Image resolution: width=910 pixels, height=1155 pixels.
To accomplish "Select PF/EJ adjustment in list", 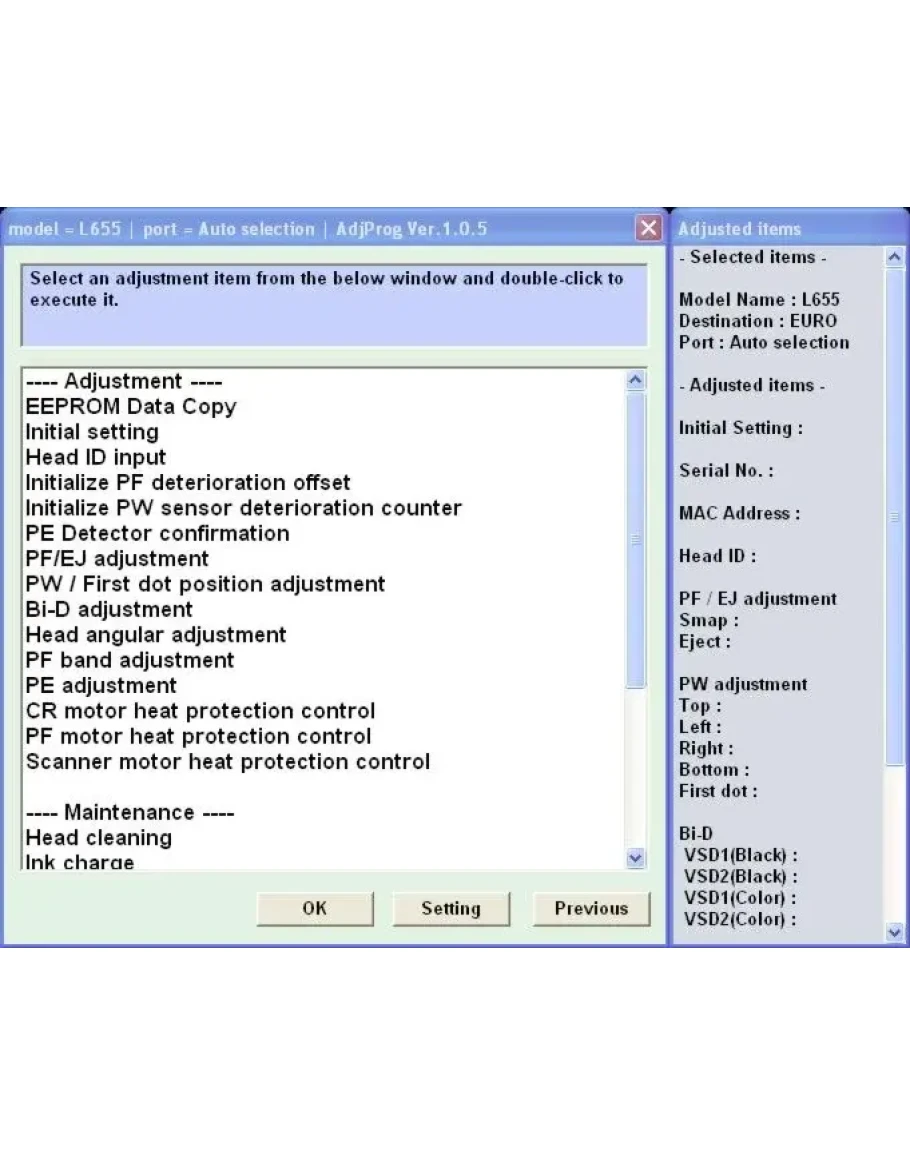I will click(x=117, y=559).
